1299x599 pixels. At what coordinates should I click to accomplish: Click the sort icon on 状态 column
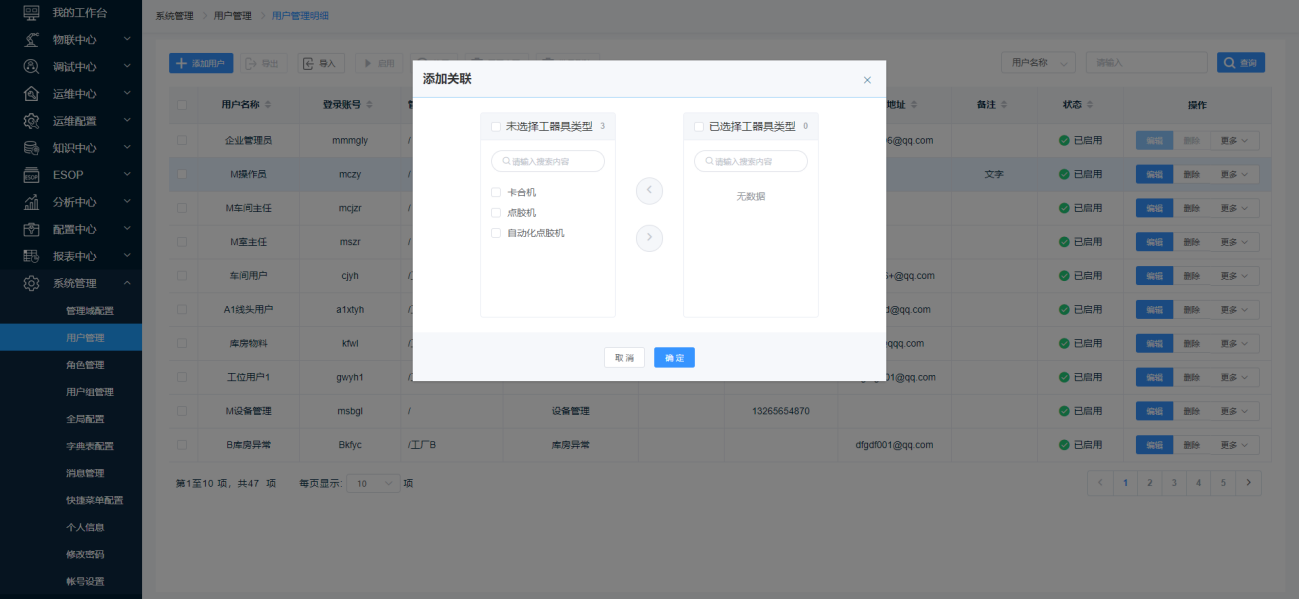[x=1089, y=105]
